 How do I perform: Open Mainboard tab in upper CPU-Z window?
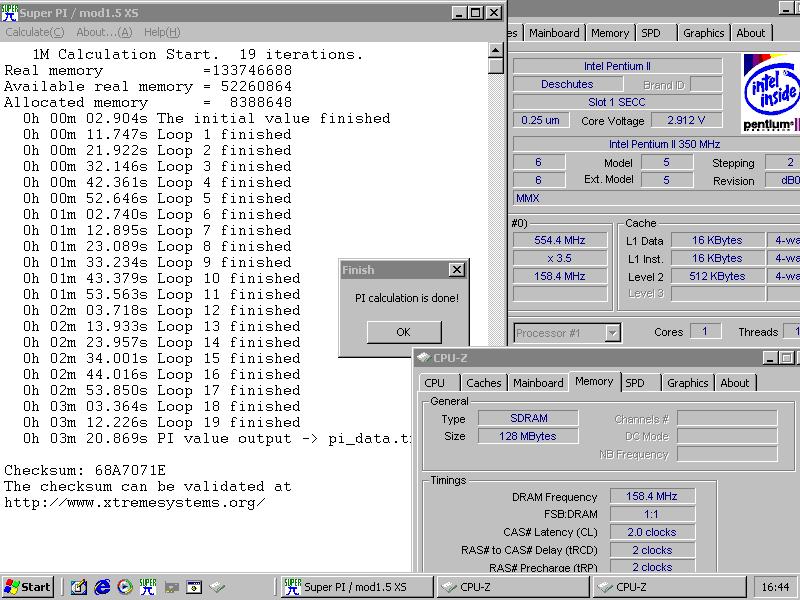(554, 33)
